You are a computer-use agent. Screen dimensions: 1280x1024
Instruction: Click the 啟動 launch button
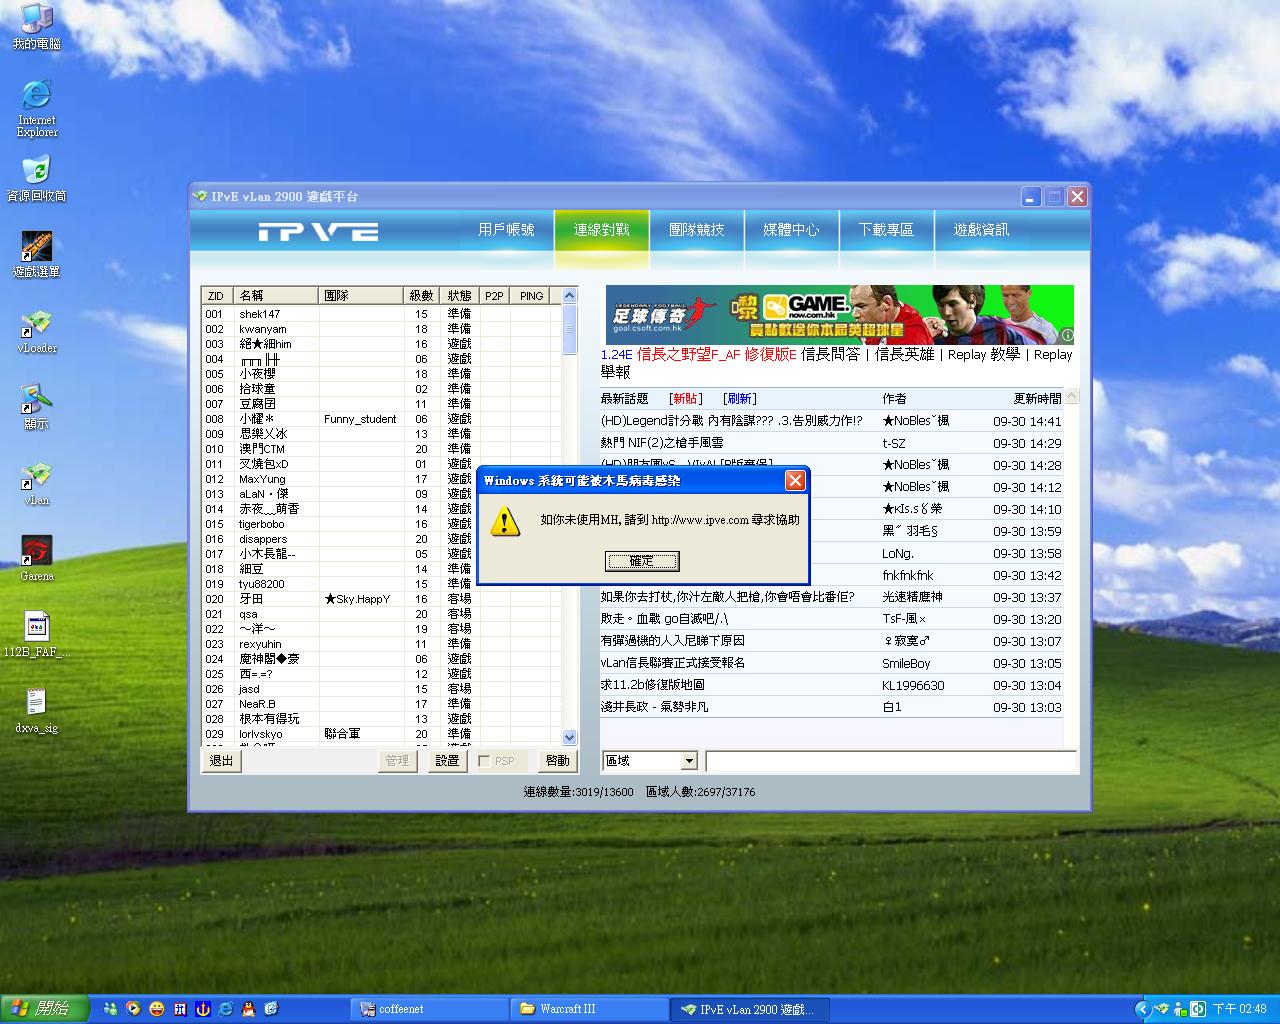click(557, 761)
